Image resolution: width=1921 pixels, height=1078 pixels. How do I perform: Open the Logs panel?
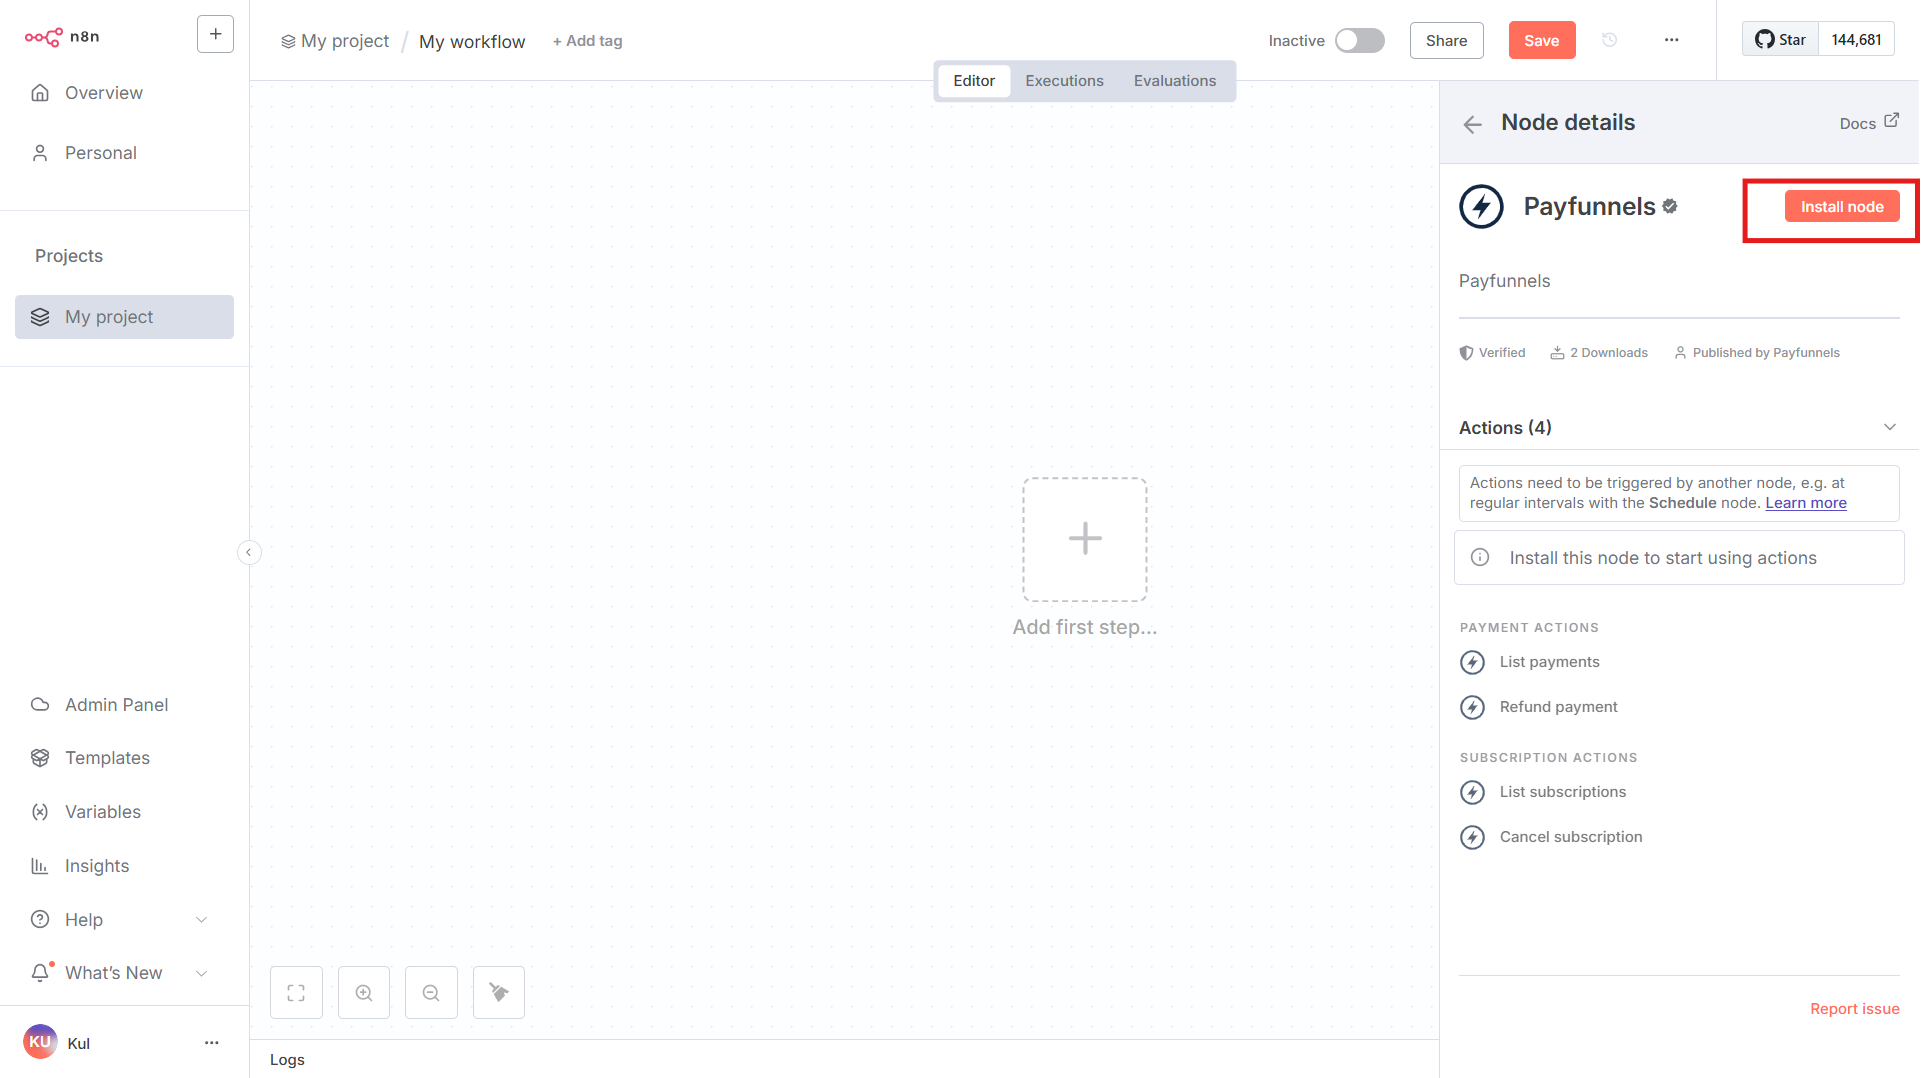[x=287, y=1060]
